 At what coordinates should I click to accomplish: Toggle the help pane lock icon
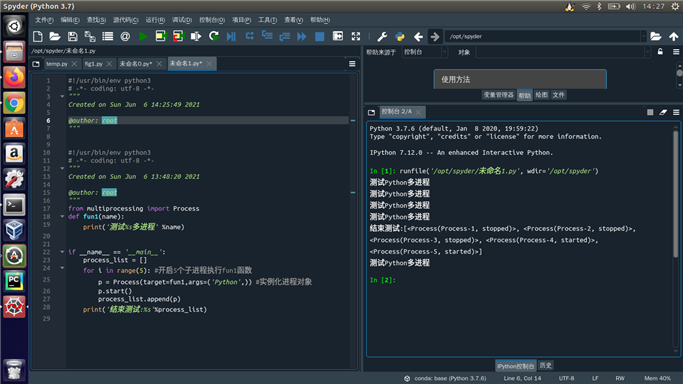click(x=660, y=52)
